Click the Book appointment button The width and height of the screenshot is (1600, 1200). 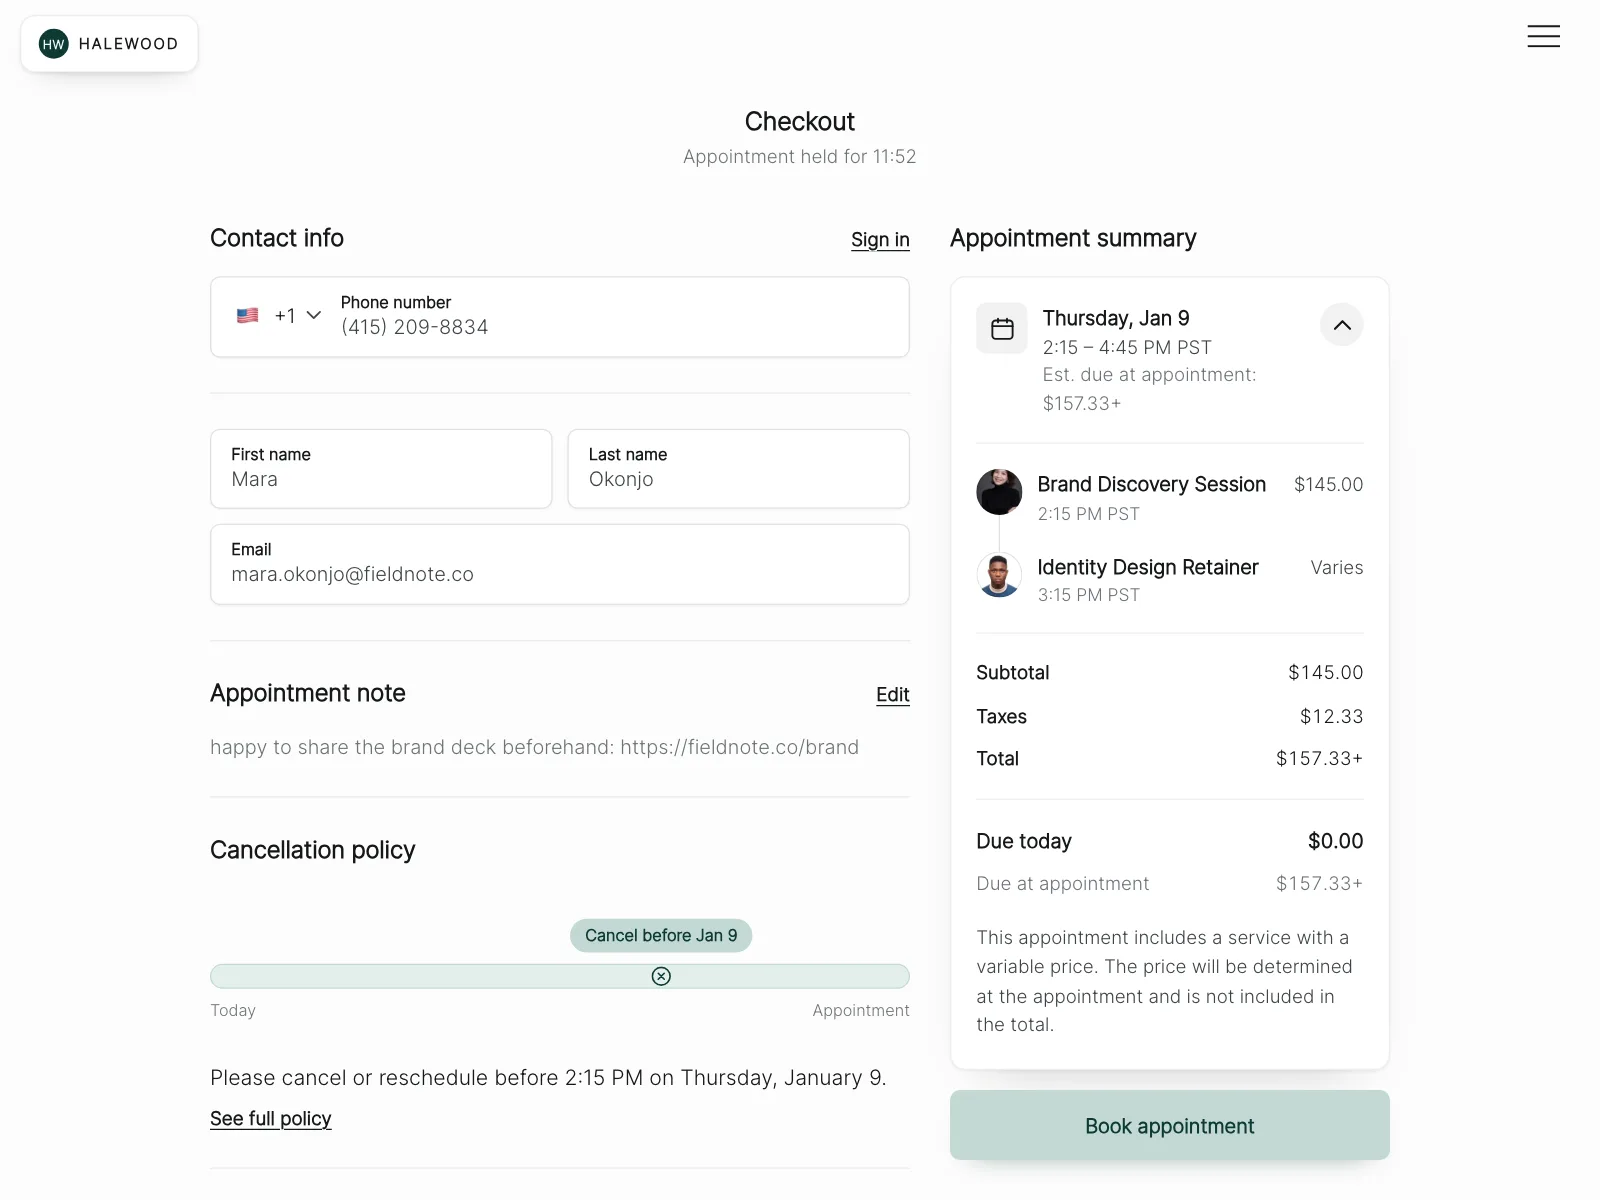coord(1170,1125)
